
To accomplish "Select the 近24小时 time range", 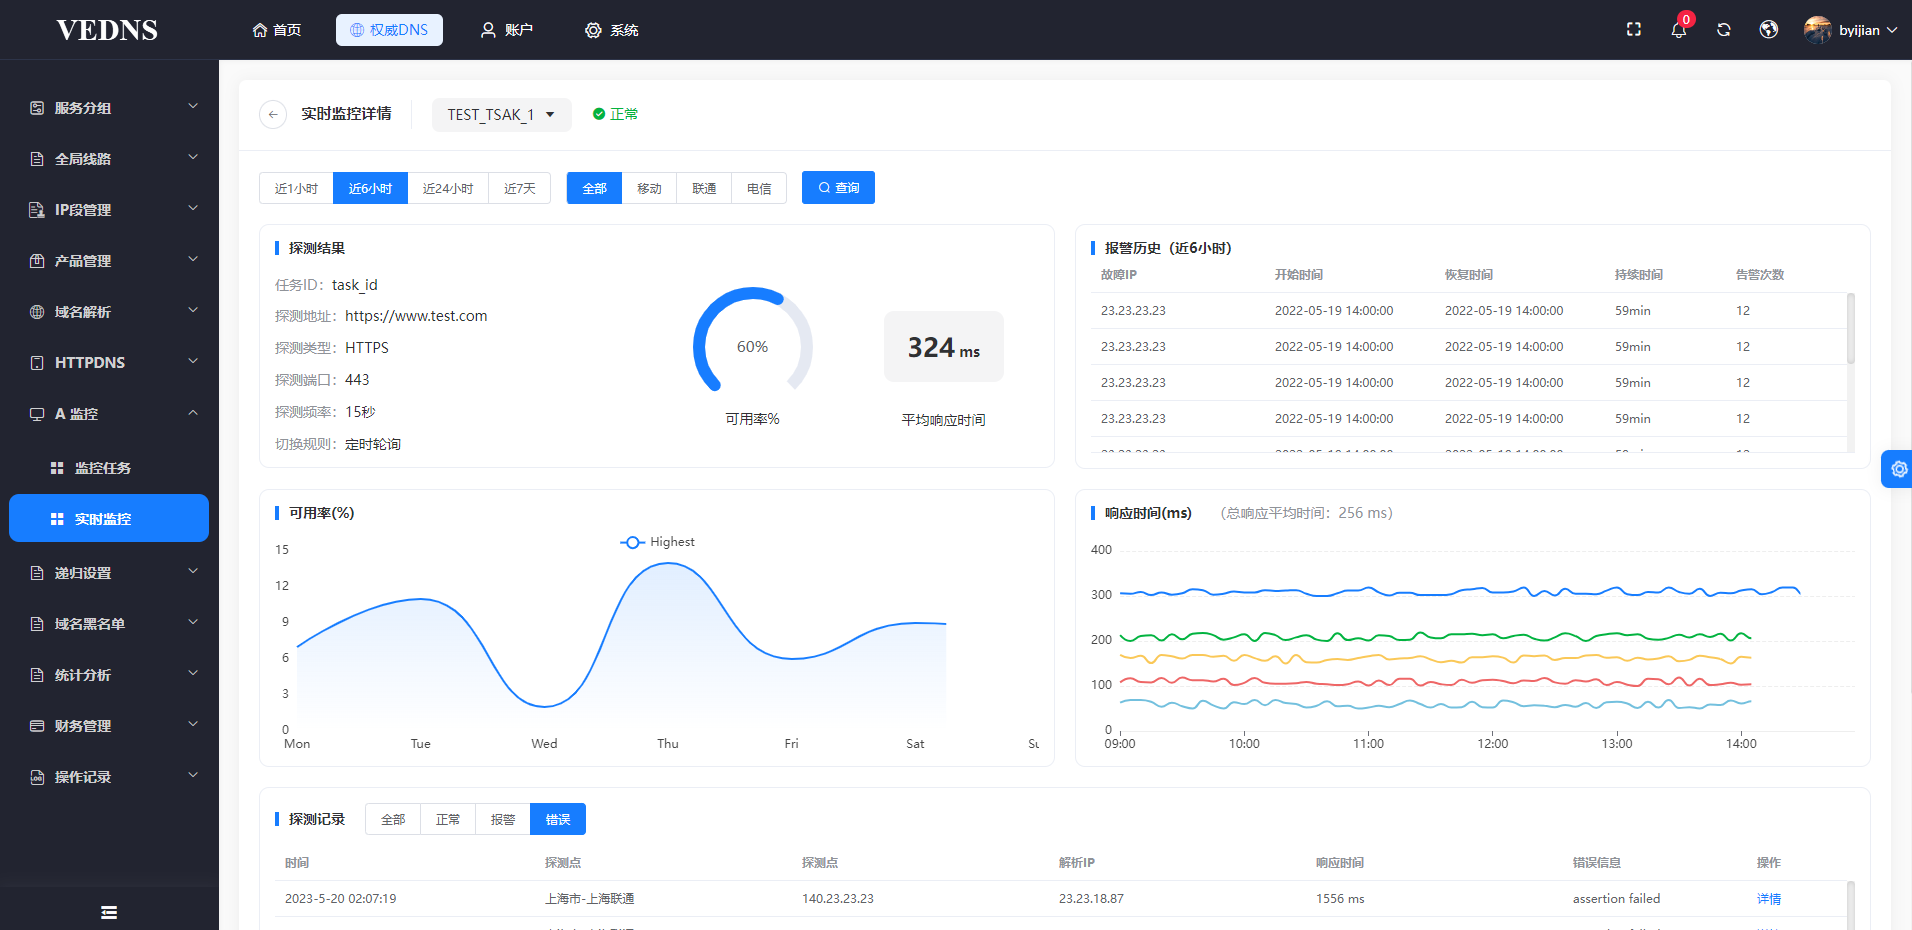I will click(448, 188).
